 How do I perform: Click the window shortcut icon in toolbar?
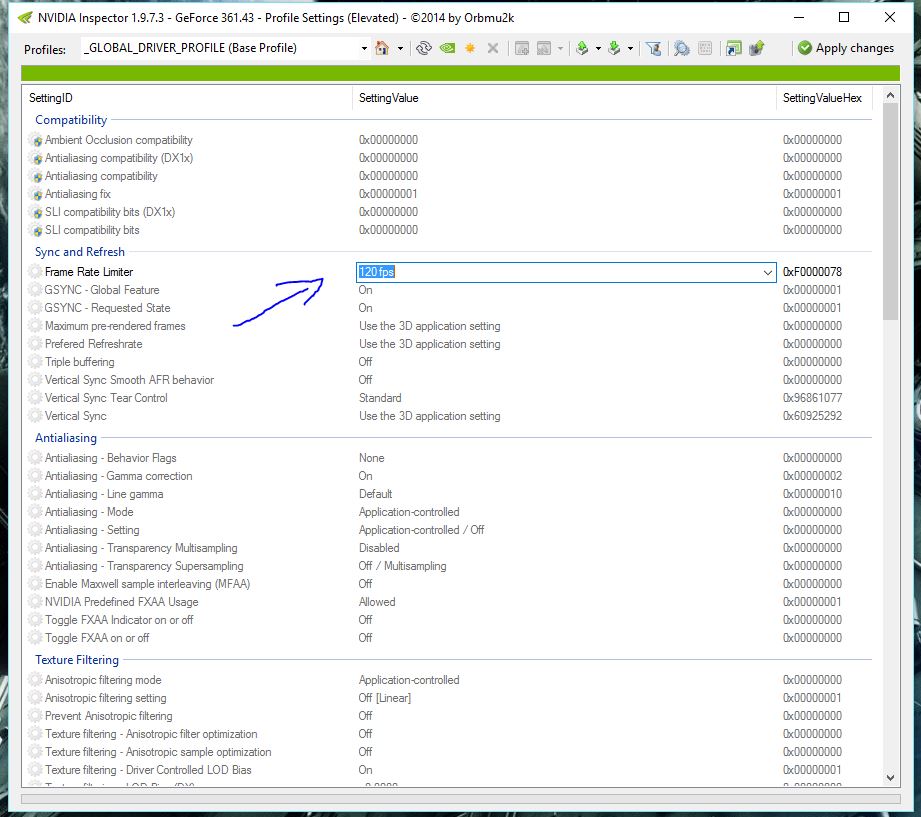coord(734,48)
